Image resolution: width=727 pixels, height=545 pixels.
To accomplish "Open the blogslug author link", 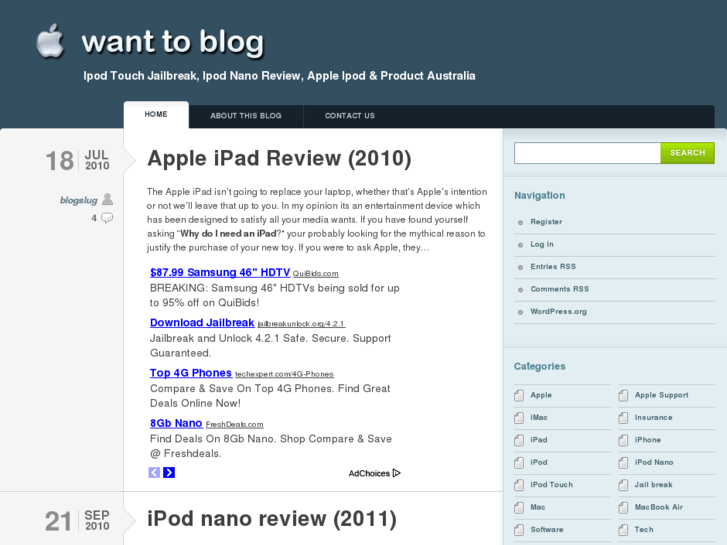I will pos(78,200).
